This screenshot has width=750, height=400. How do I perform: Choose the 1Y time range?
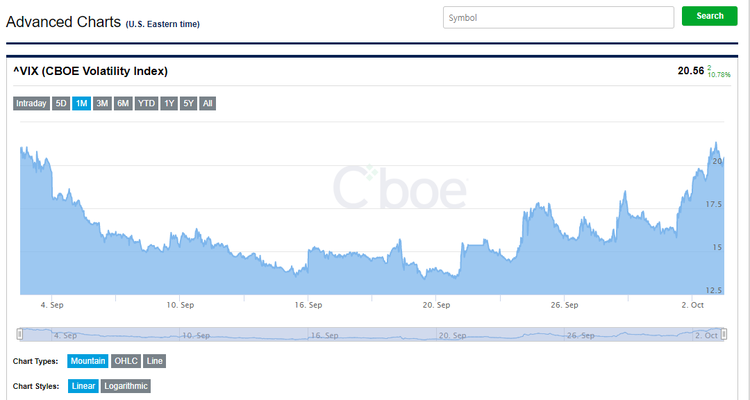(x=169, y=103)
